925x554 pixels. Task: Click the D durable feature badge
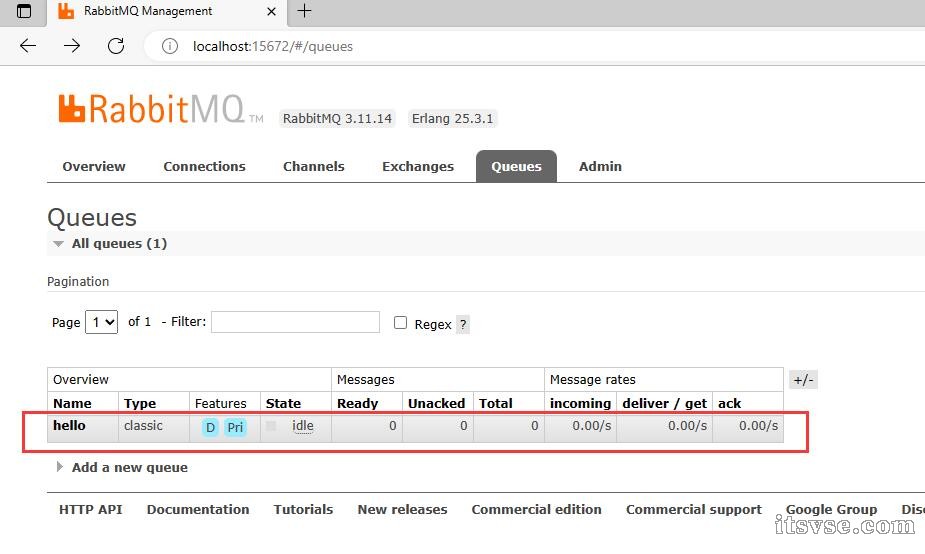[210, 427]
